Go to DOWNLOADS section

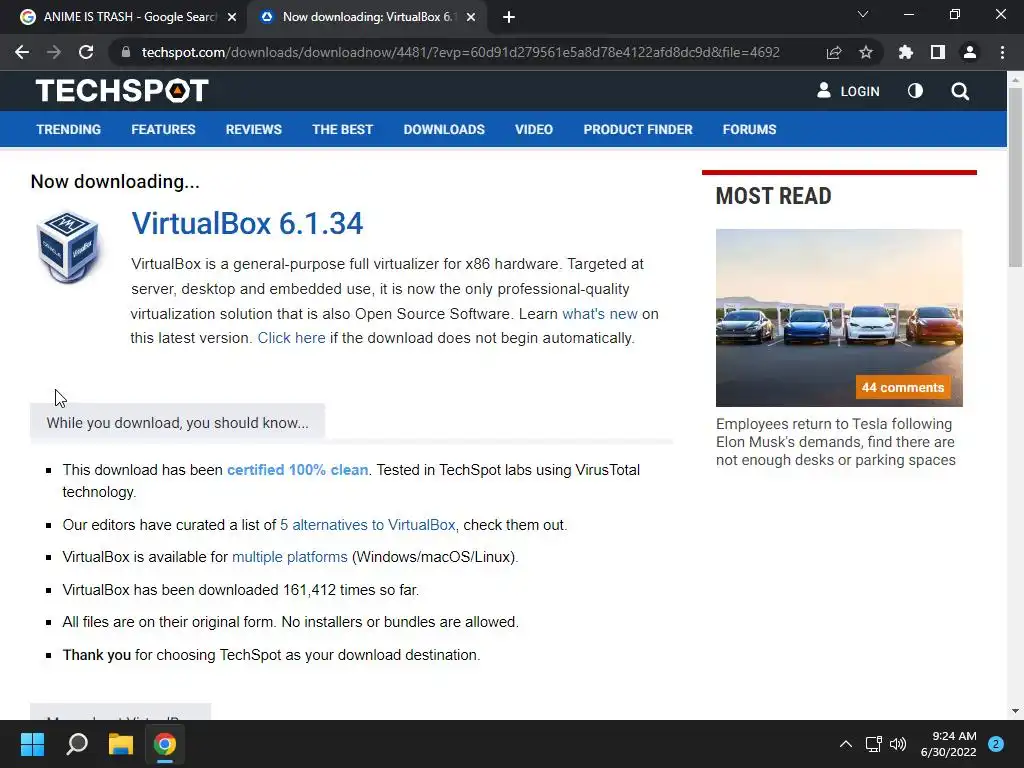click(x=444, y=129)
